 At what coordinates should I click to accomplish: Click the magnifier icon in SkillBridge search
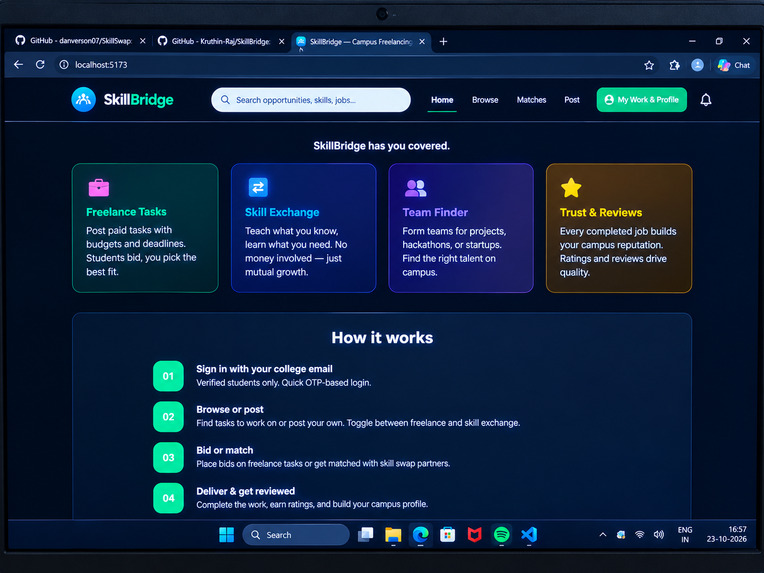click(225, 100)
